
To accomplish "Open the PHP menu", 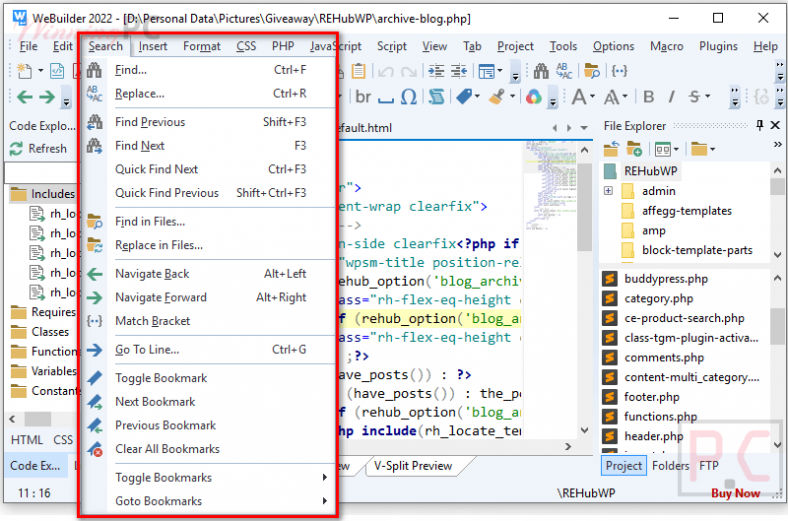I will pos(283,46).
